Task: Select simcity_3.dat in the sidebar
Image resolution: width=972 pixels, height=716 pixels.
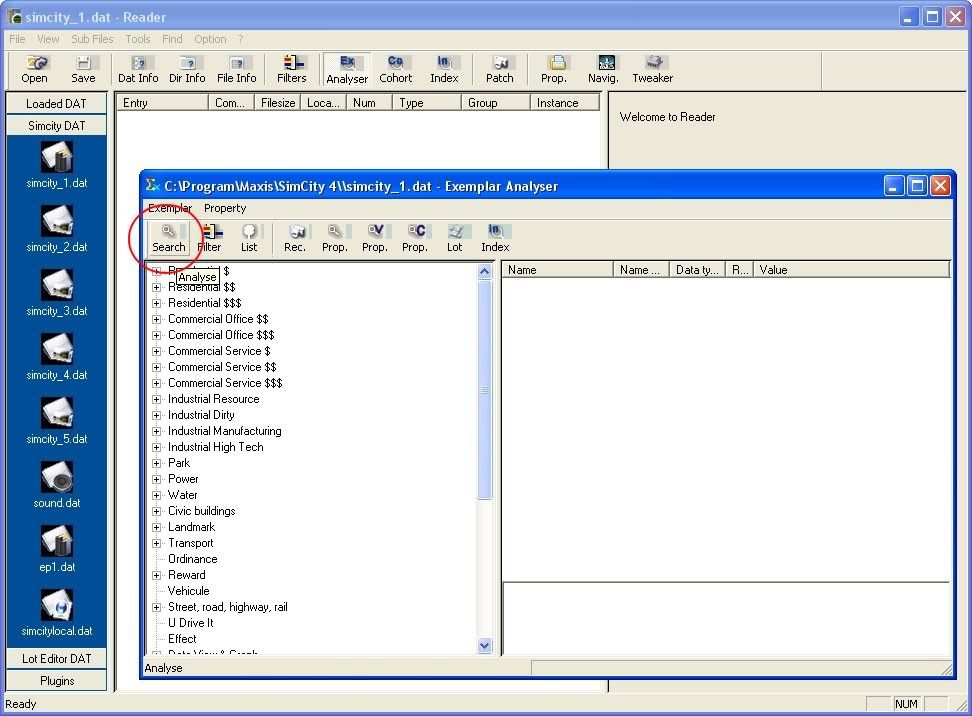Action: coord(57,293)
